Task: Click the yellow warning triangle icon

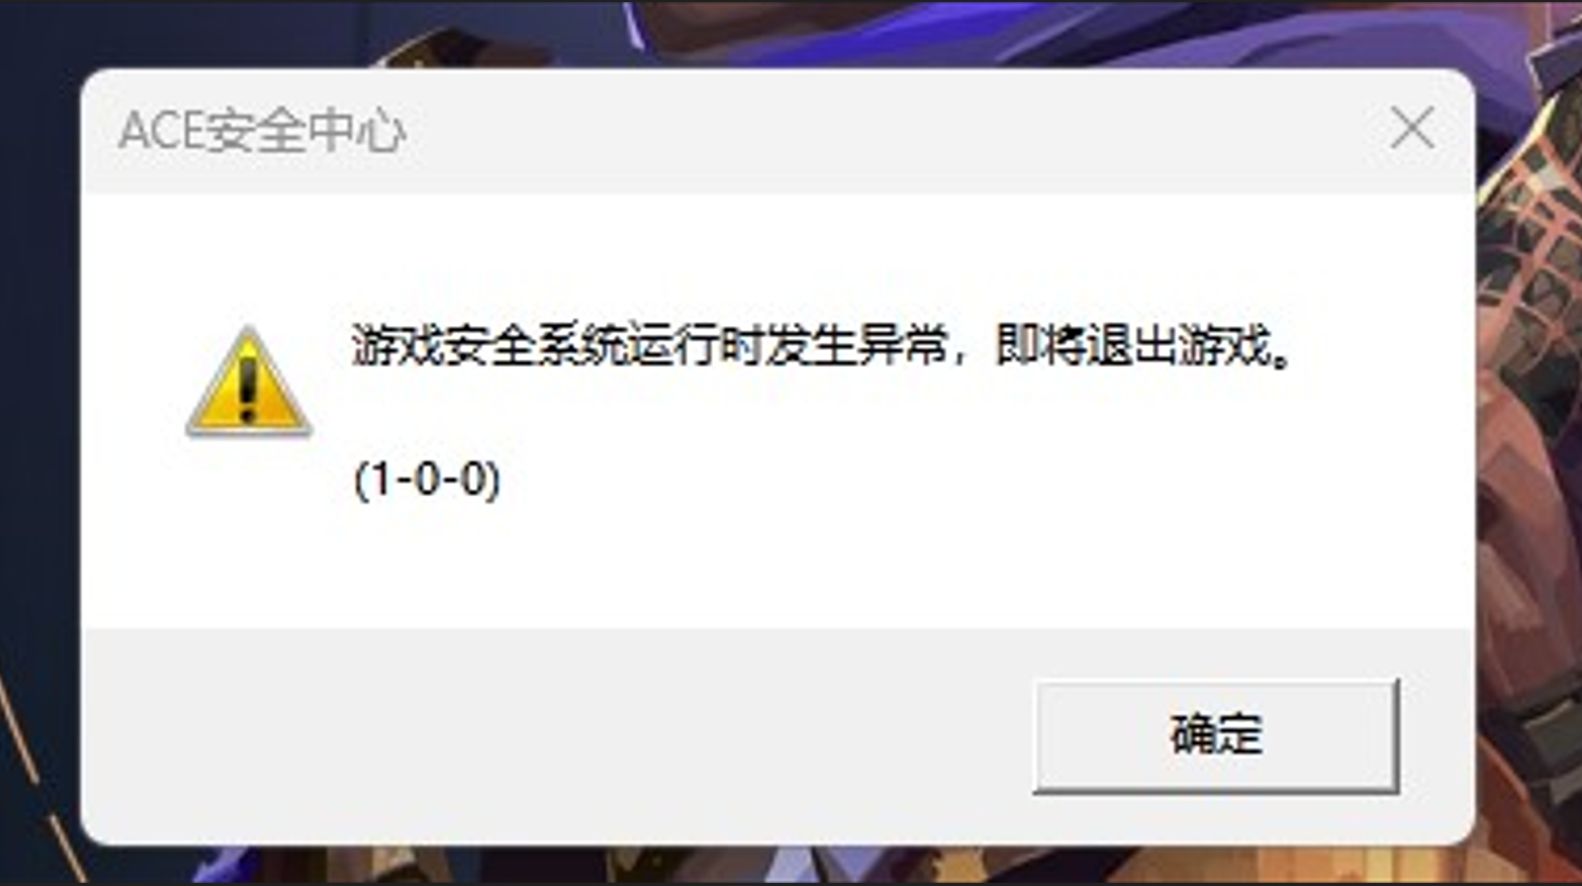Action: pyautogui.click(x=249, y=383)
